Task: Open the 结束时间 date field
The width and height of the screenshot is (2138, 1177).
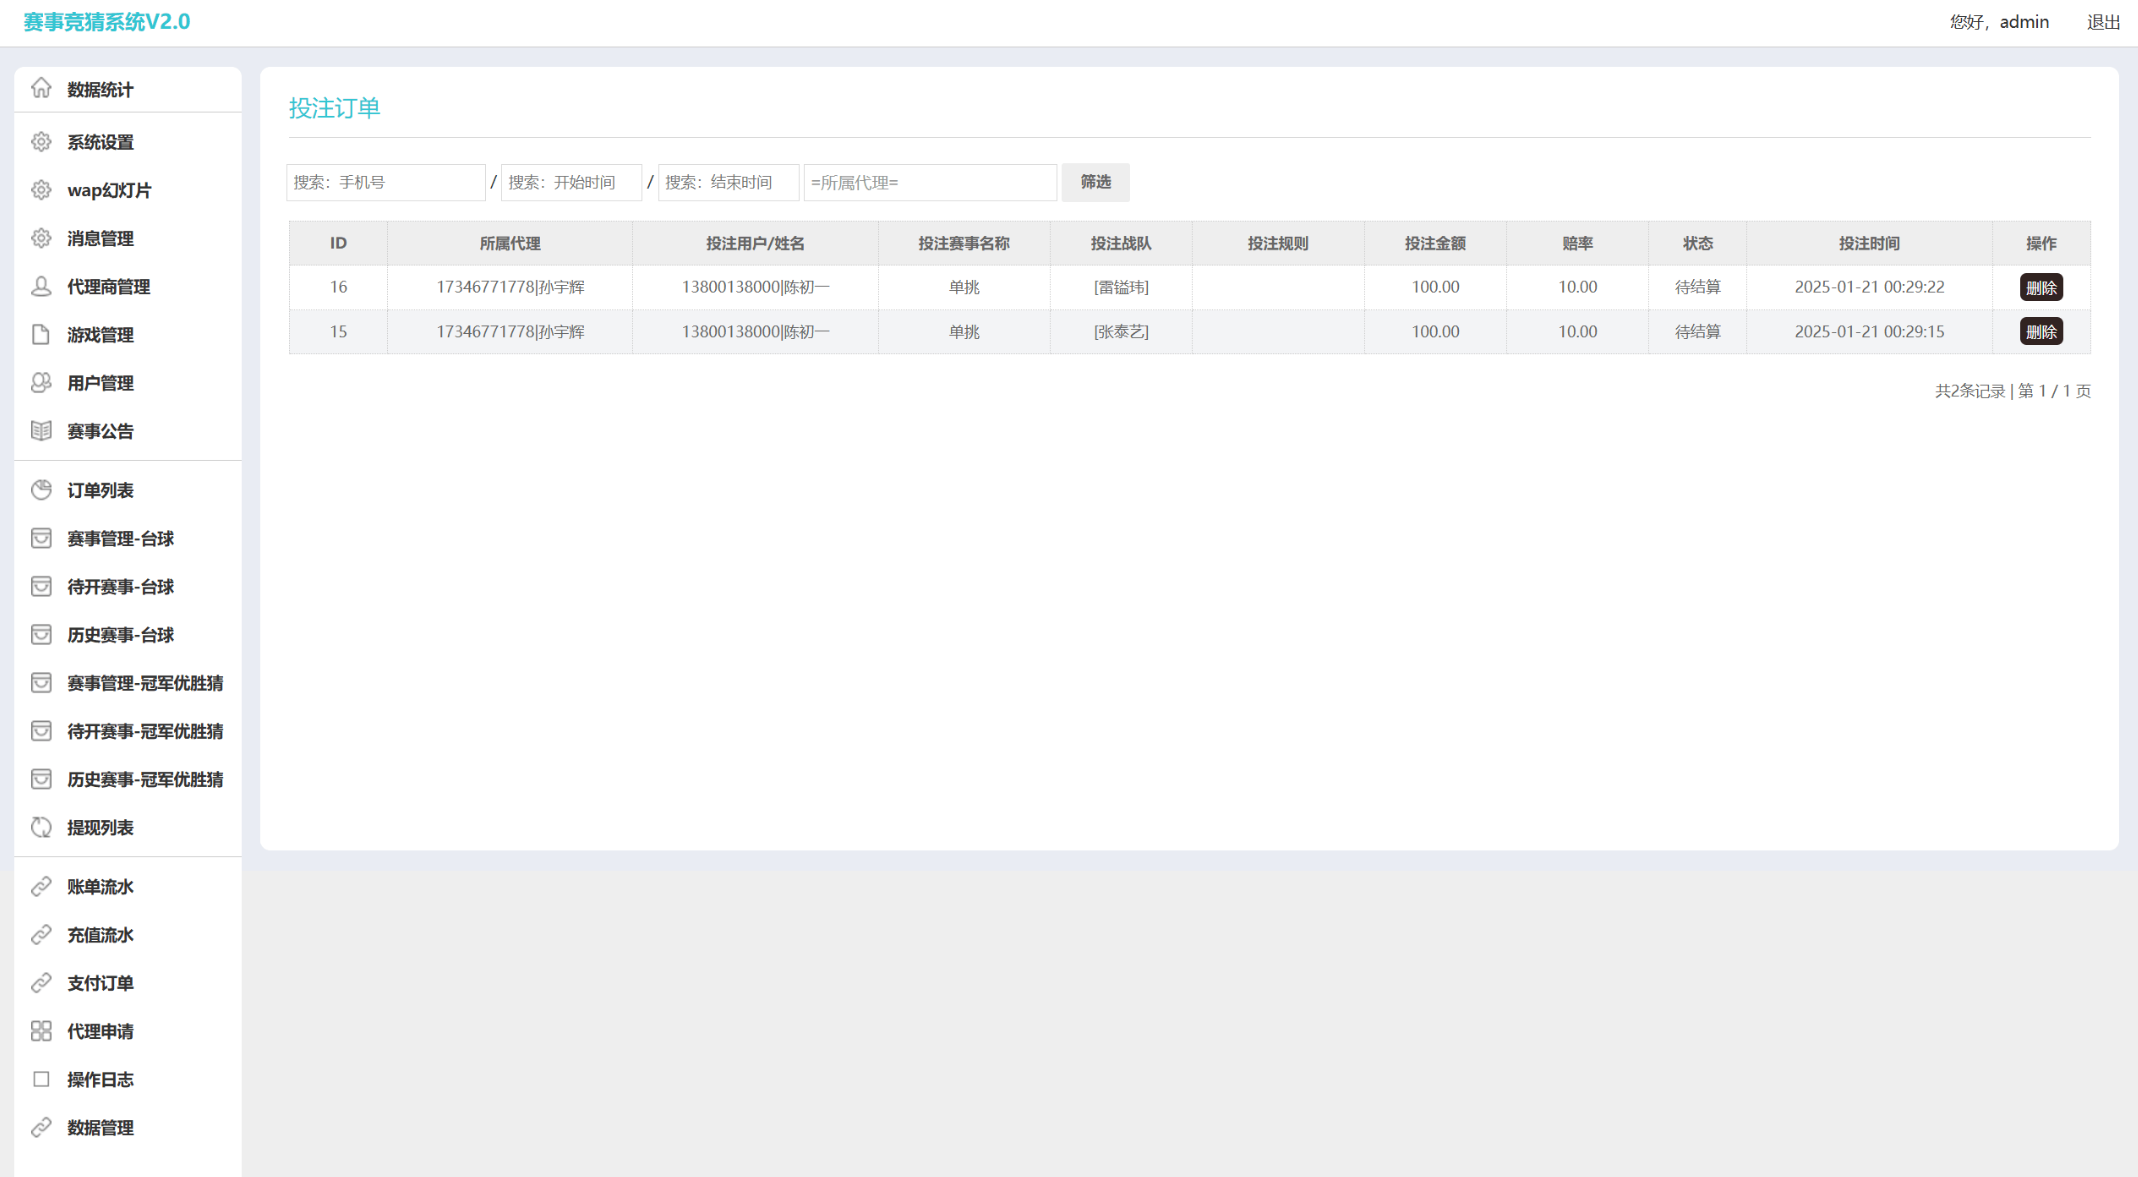Action: pos(728,182)
